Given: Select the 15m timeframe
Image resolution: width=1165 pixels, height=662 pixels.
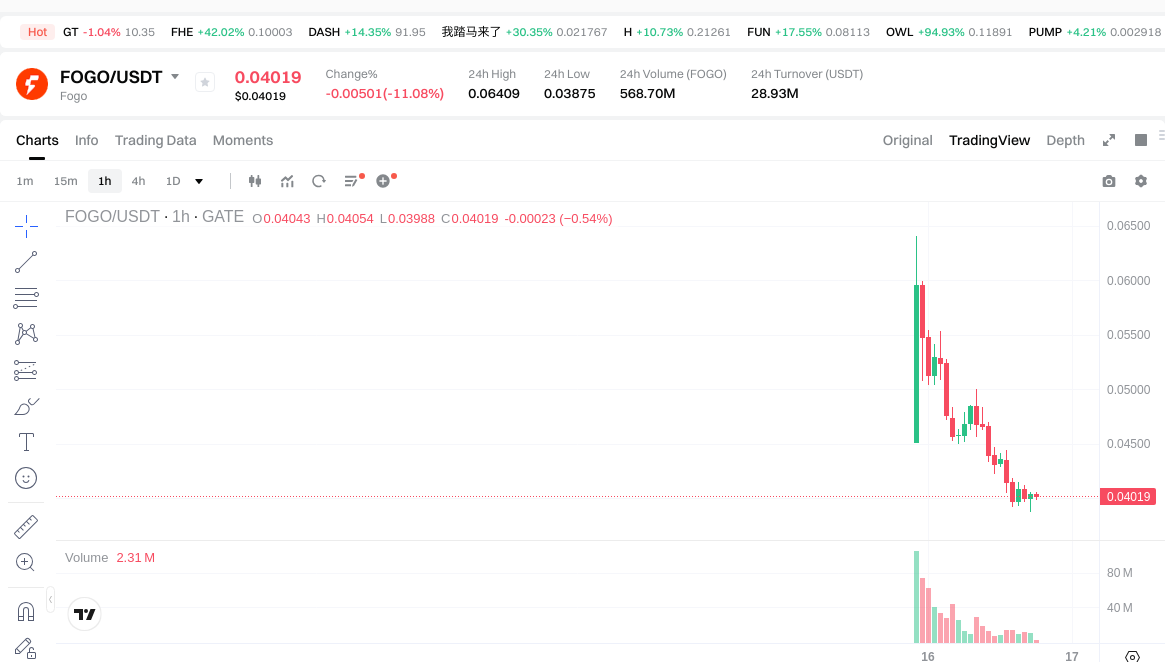Looking at the screenshot, I should pos(65,181).
